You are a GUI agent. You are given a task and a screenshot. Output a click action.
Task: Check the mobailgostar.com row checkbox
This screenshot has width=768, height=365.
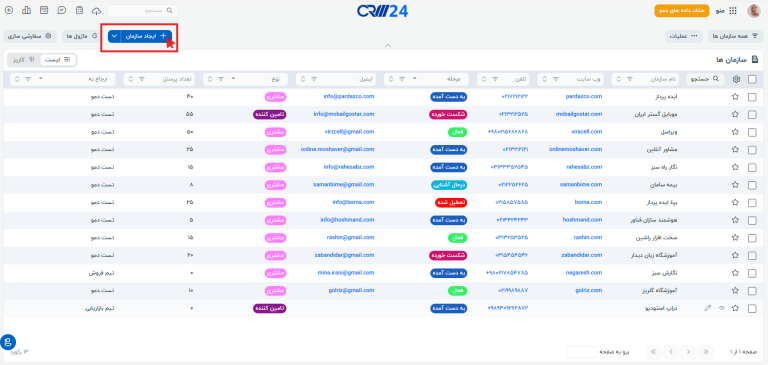point(752,114)
